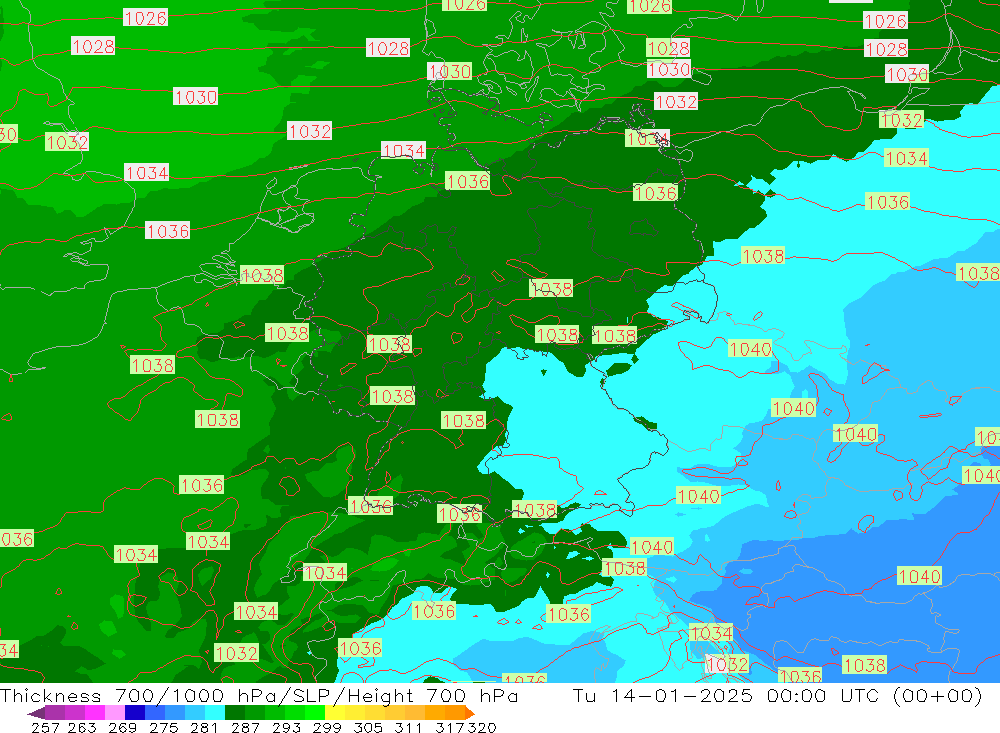
Task: Click the legend value 293
Action: 286,728
